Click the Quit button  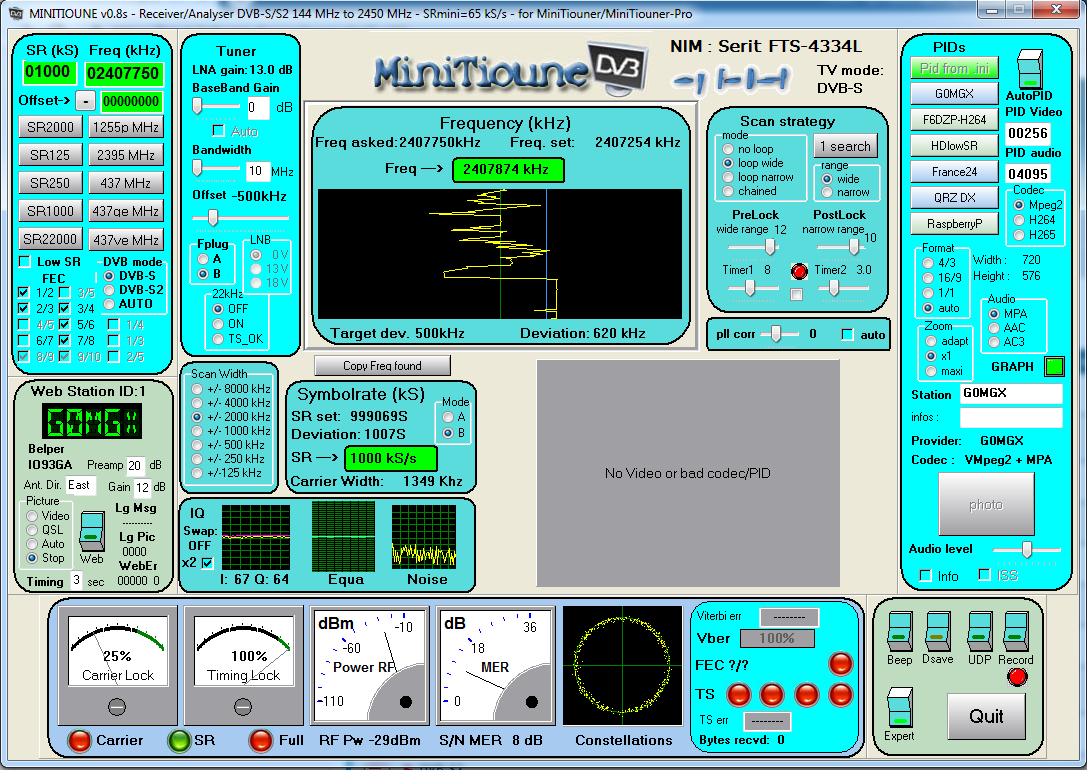[x=986, y=717]
